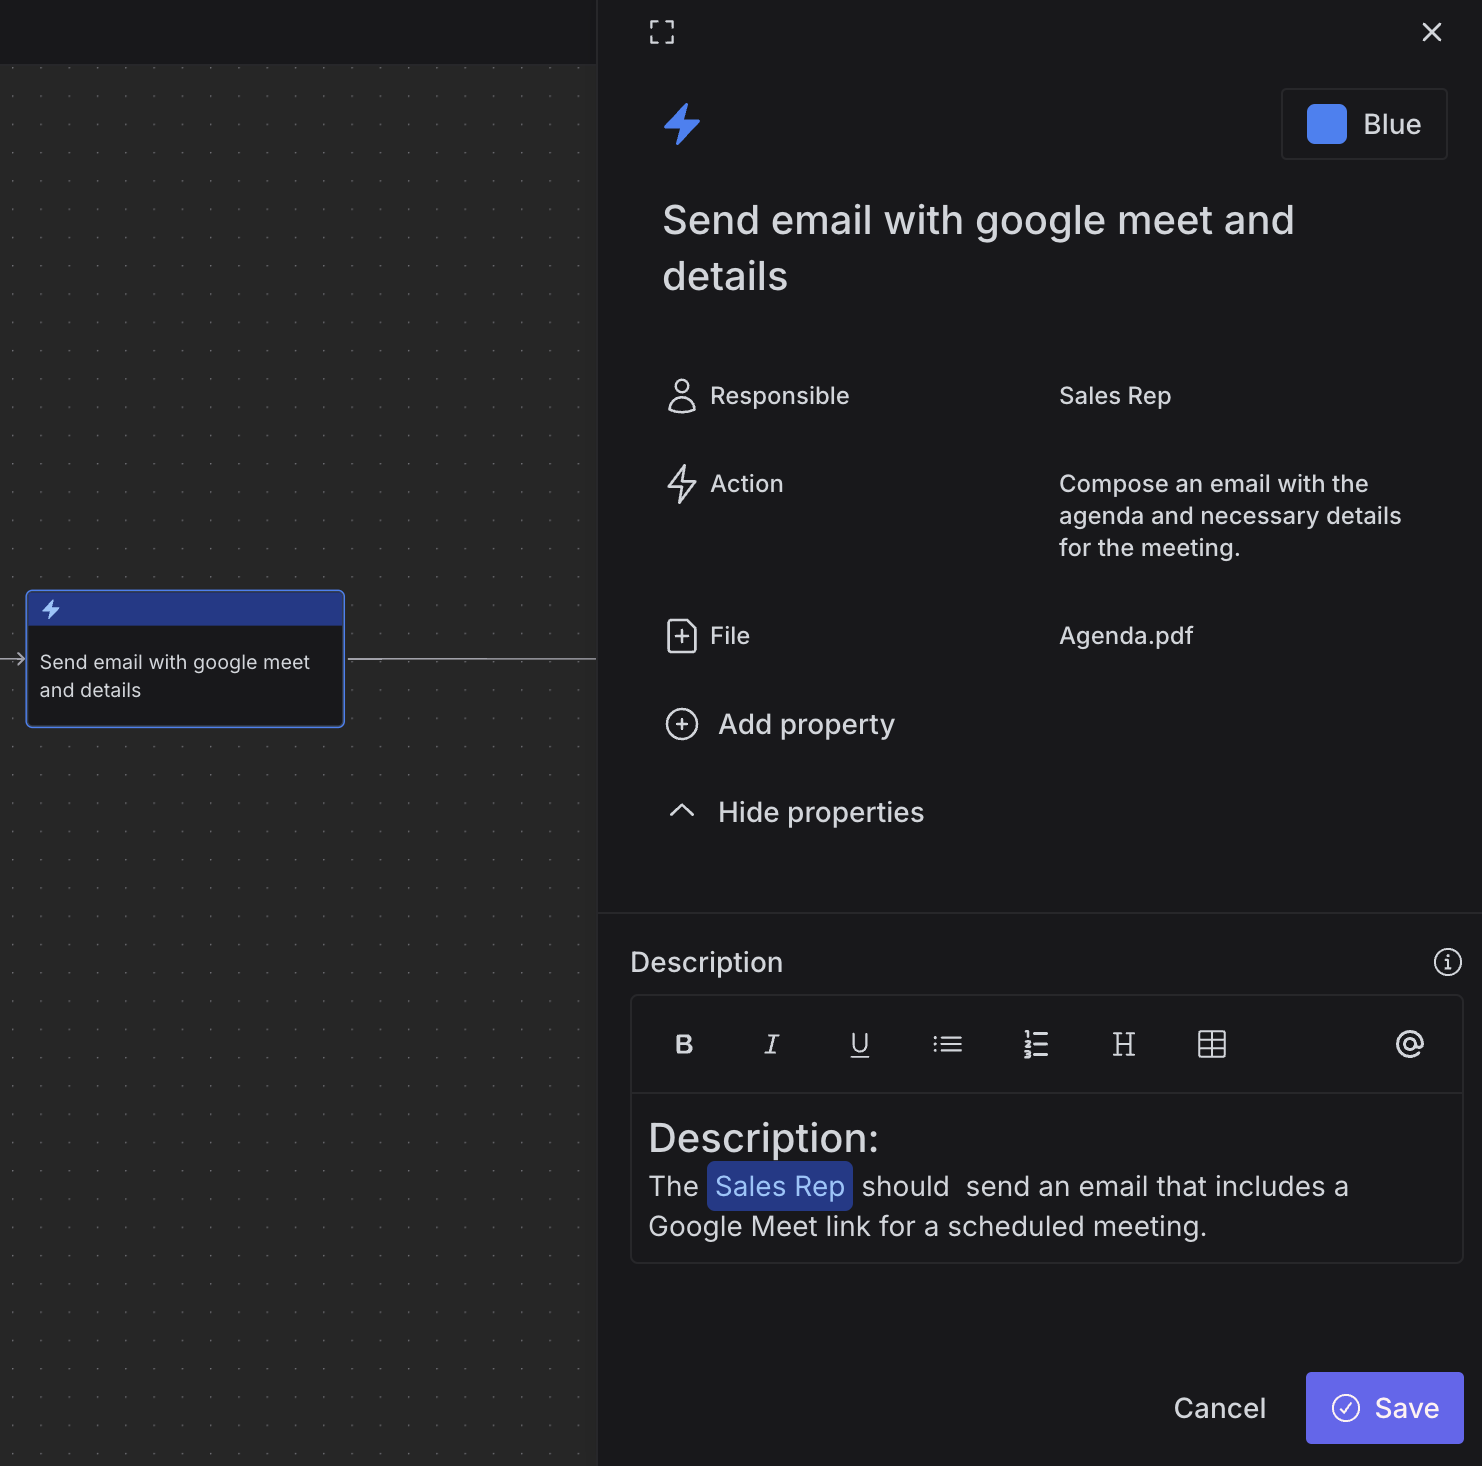Image resolution: width=1482 pixels, height=1466 pixels.
Task: Cancel editing the step
Action: (1220, 1408)
